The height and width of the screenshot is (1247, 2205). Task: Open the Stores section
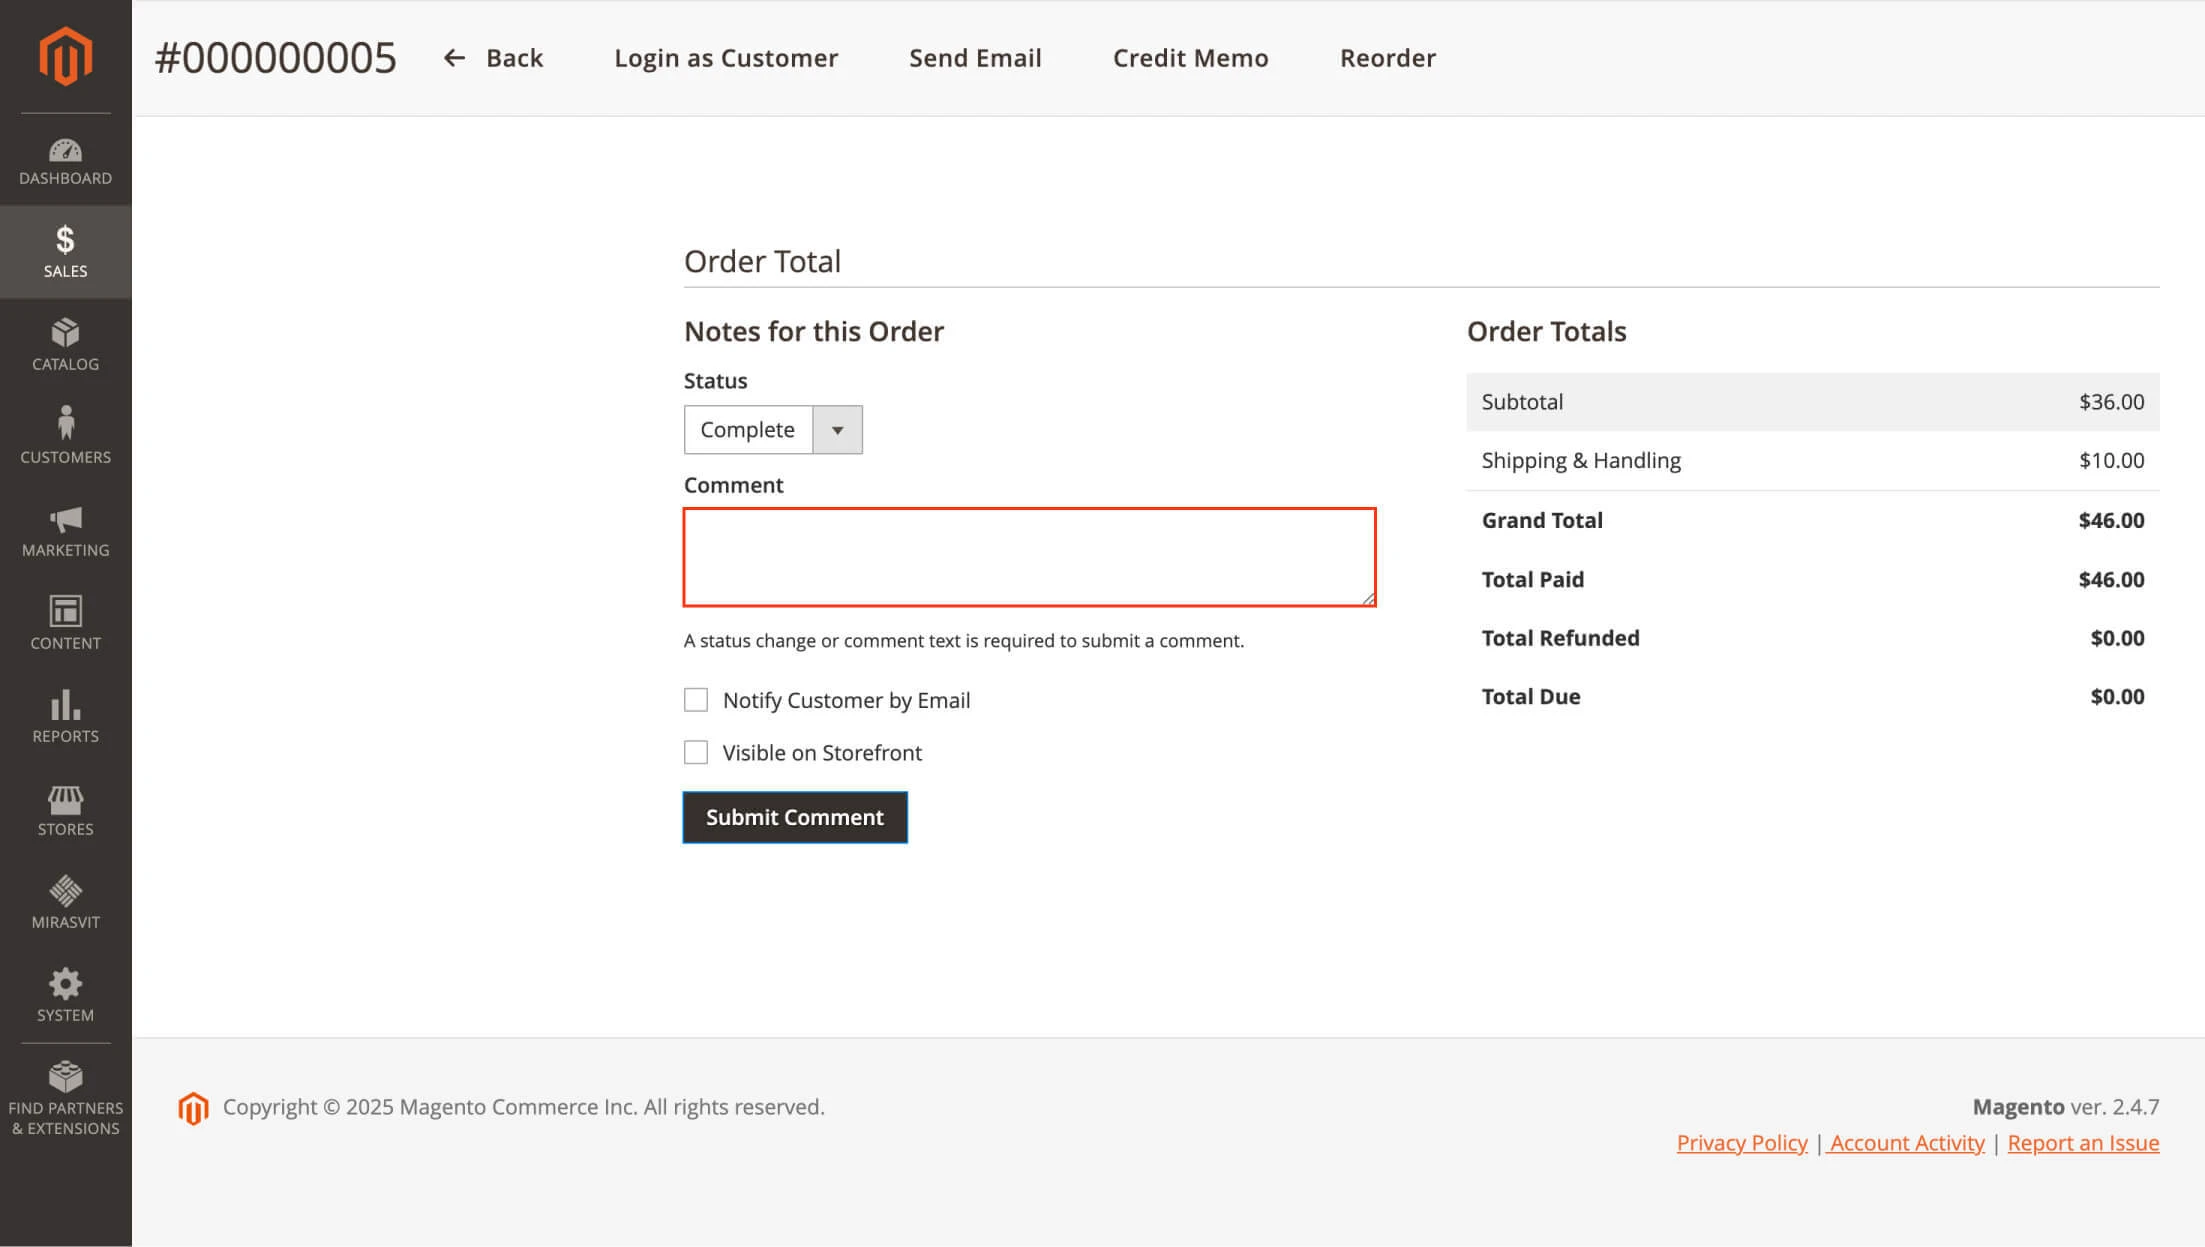pos(65,806)
